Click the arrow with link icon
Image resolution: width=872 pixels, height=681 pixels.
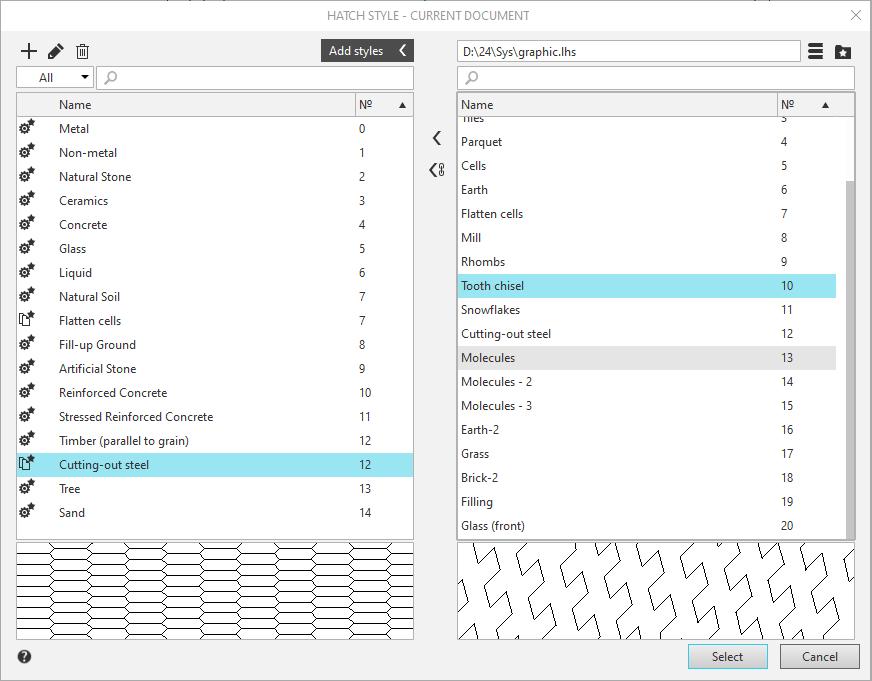coord(436,170)
